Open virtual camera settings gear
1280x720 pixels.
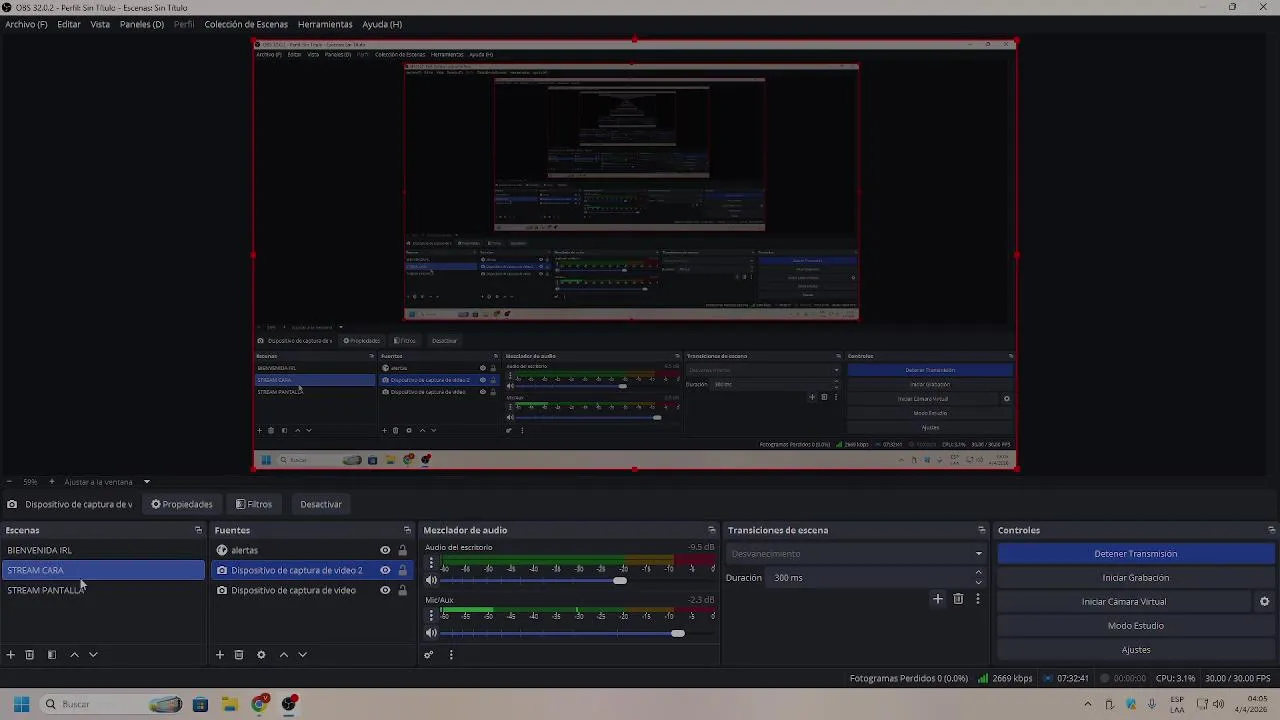(1264, 602)
